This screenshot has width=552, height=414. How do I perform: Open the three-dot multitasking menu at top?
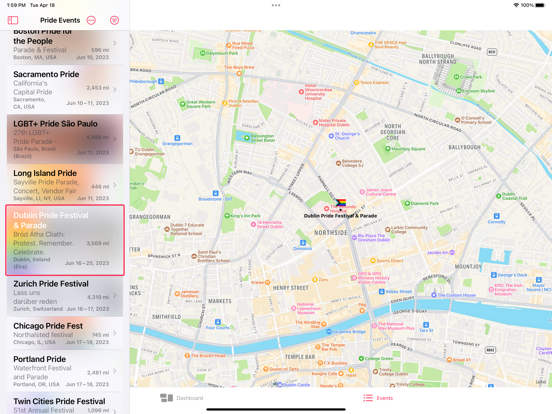click(276, 5)
